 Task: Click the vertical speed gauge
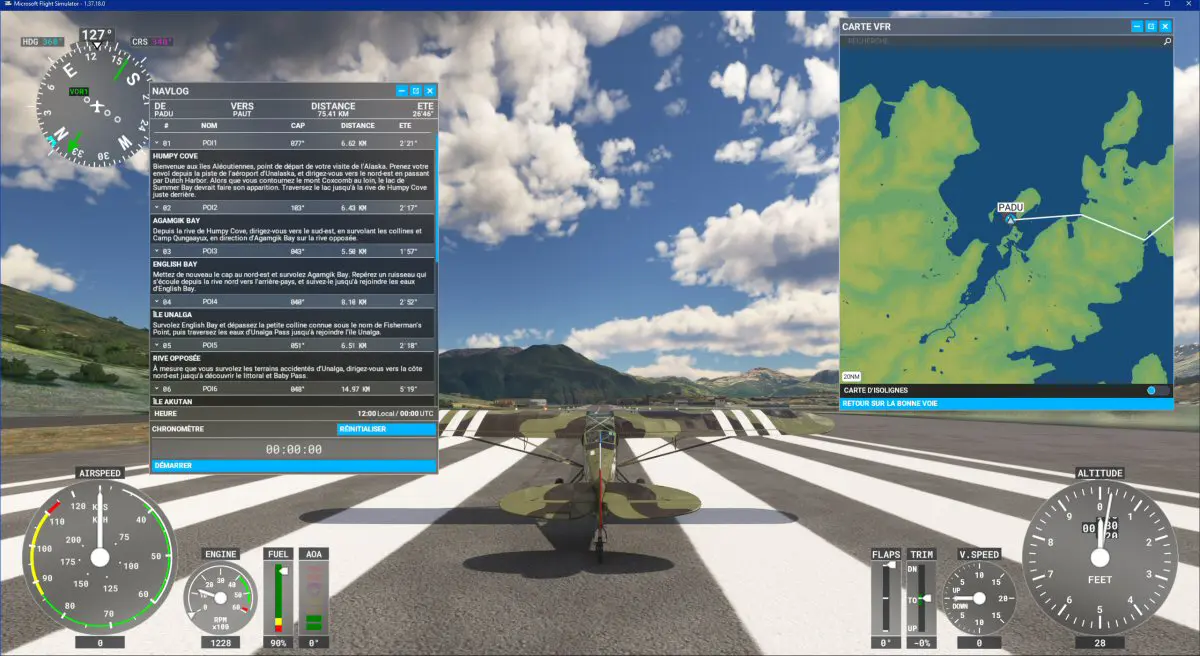pyautogui.click(x=979, y=597)
